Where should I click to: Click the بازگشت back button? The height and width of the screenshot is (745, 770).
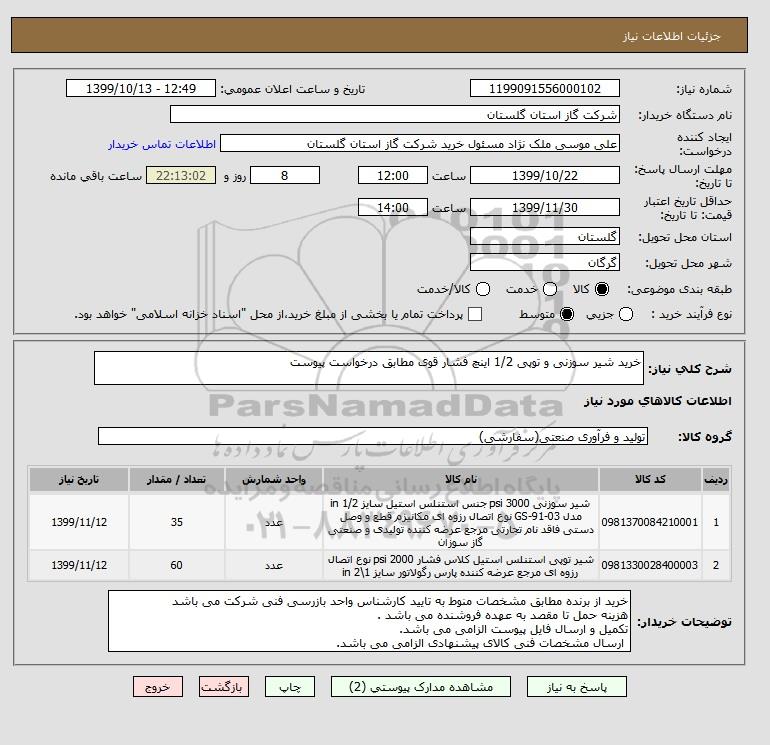[223, 687]
